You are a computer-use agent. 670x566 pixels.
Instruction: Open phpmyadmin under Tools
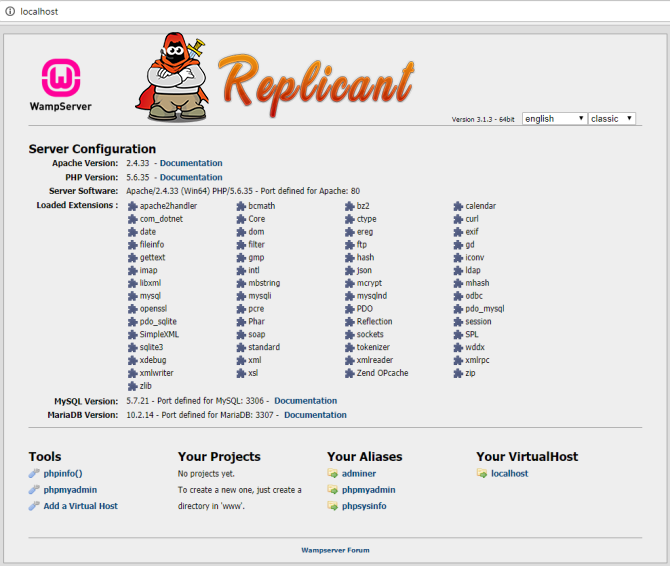(x=70, y=490)
